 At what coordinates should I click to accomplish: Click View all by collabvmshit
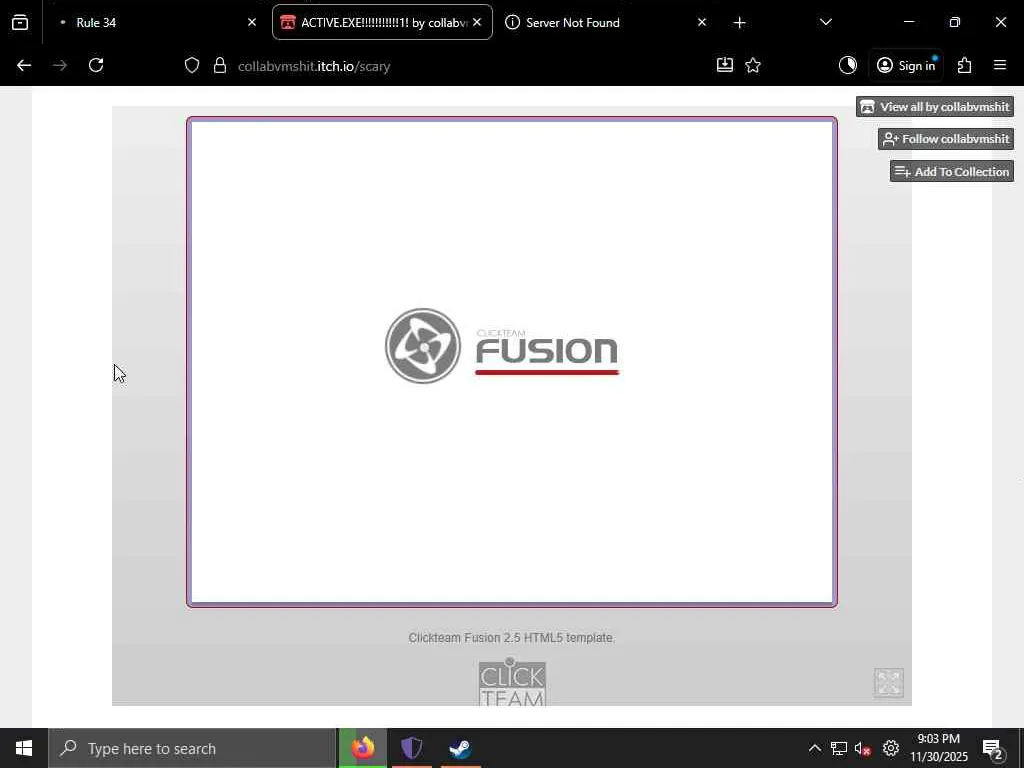pyautogui.click(x=935, y=106)
